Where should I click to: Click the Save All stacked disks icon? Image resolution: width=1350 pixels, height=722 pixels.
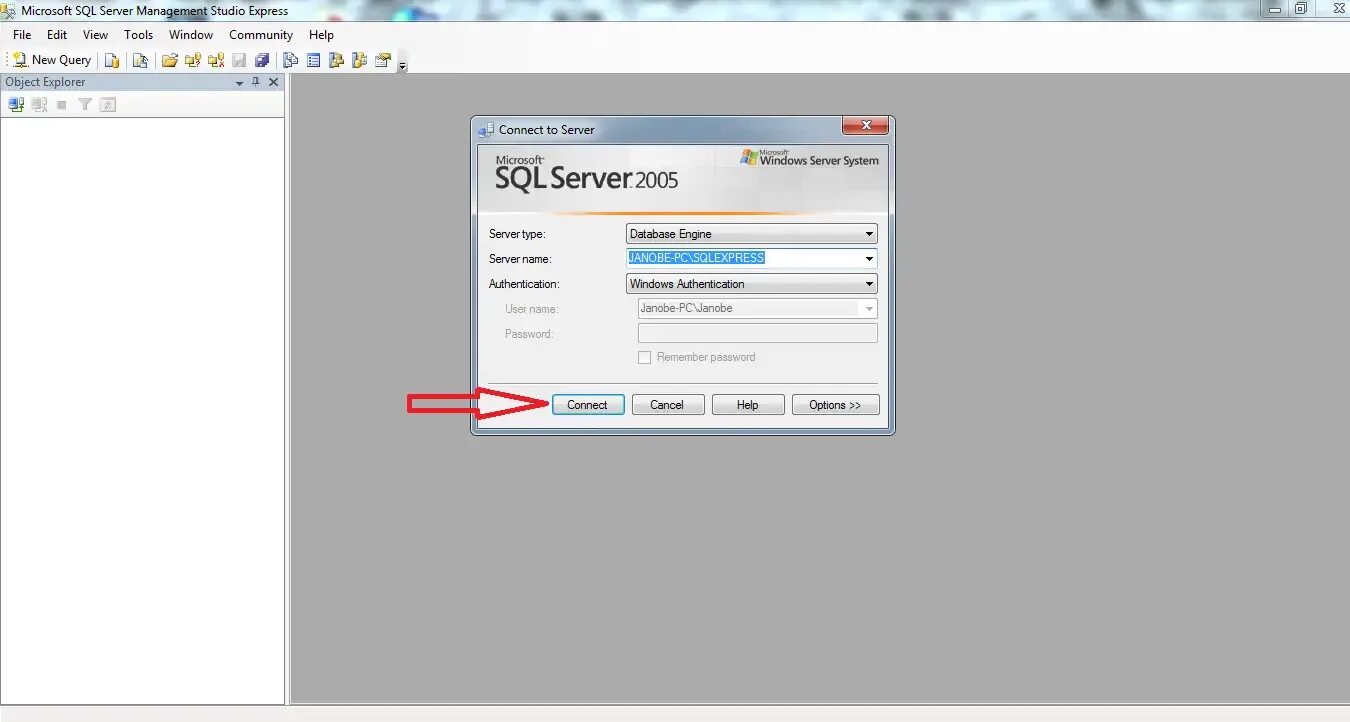tap(262, 60)
